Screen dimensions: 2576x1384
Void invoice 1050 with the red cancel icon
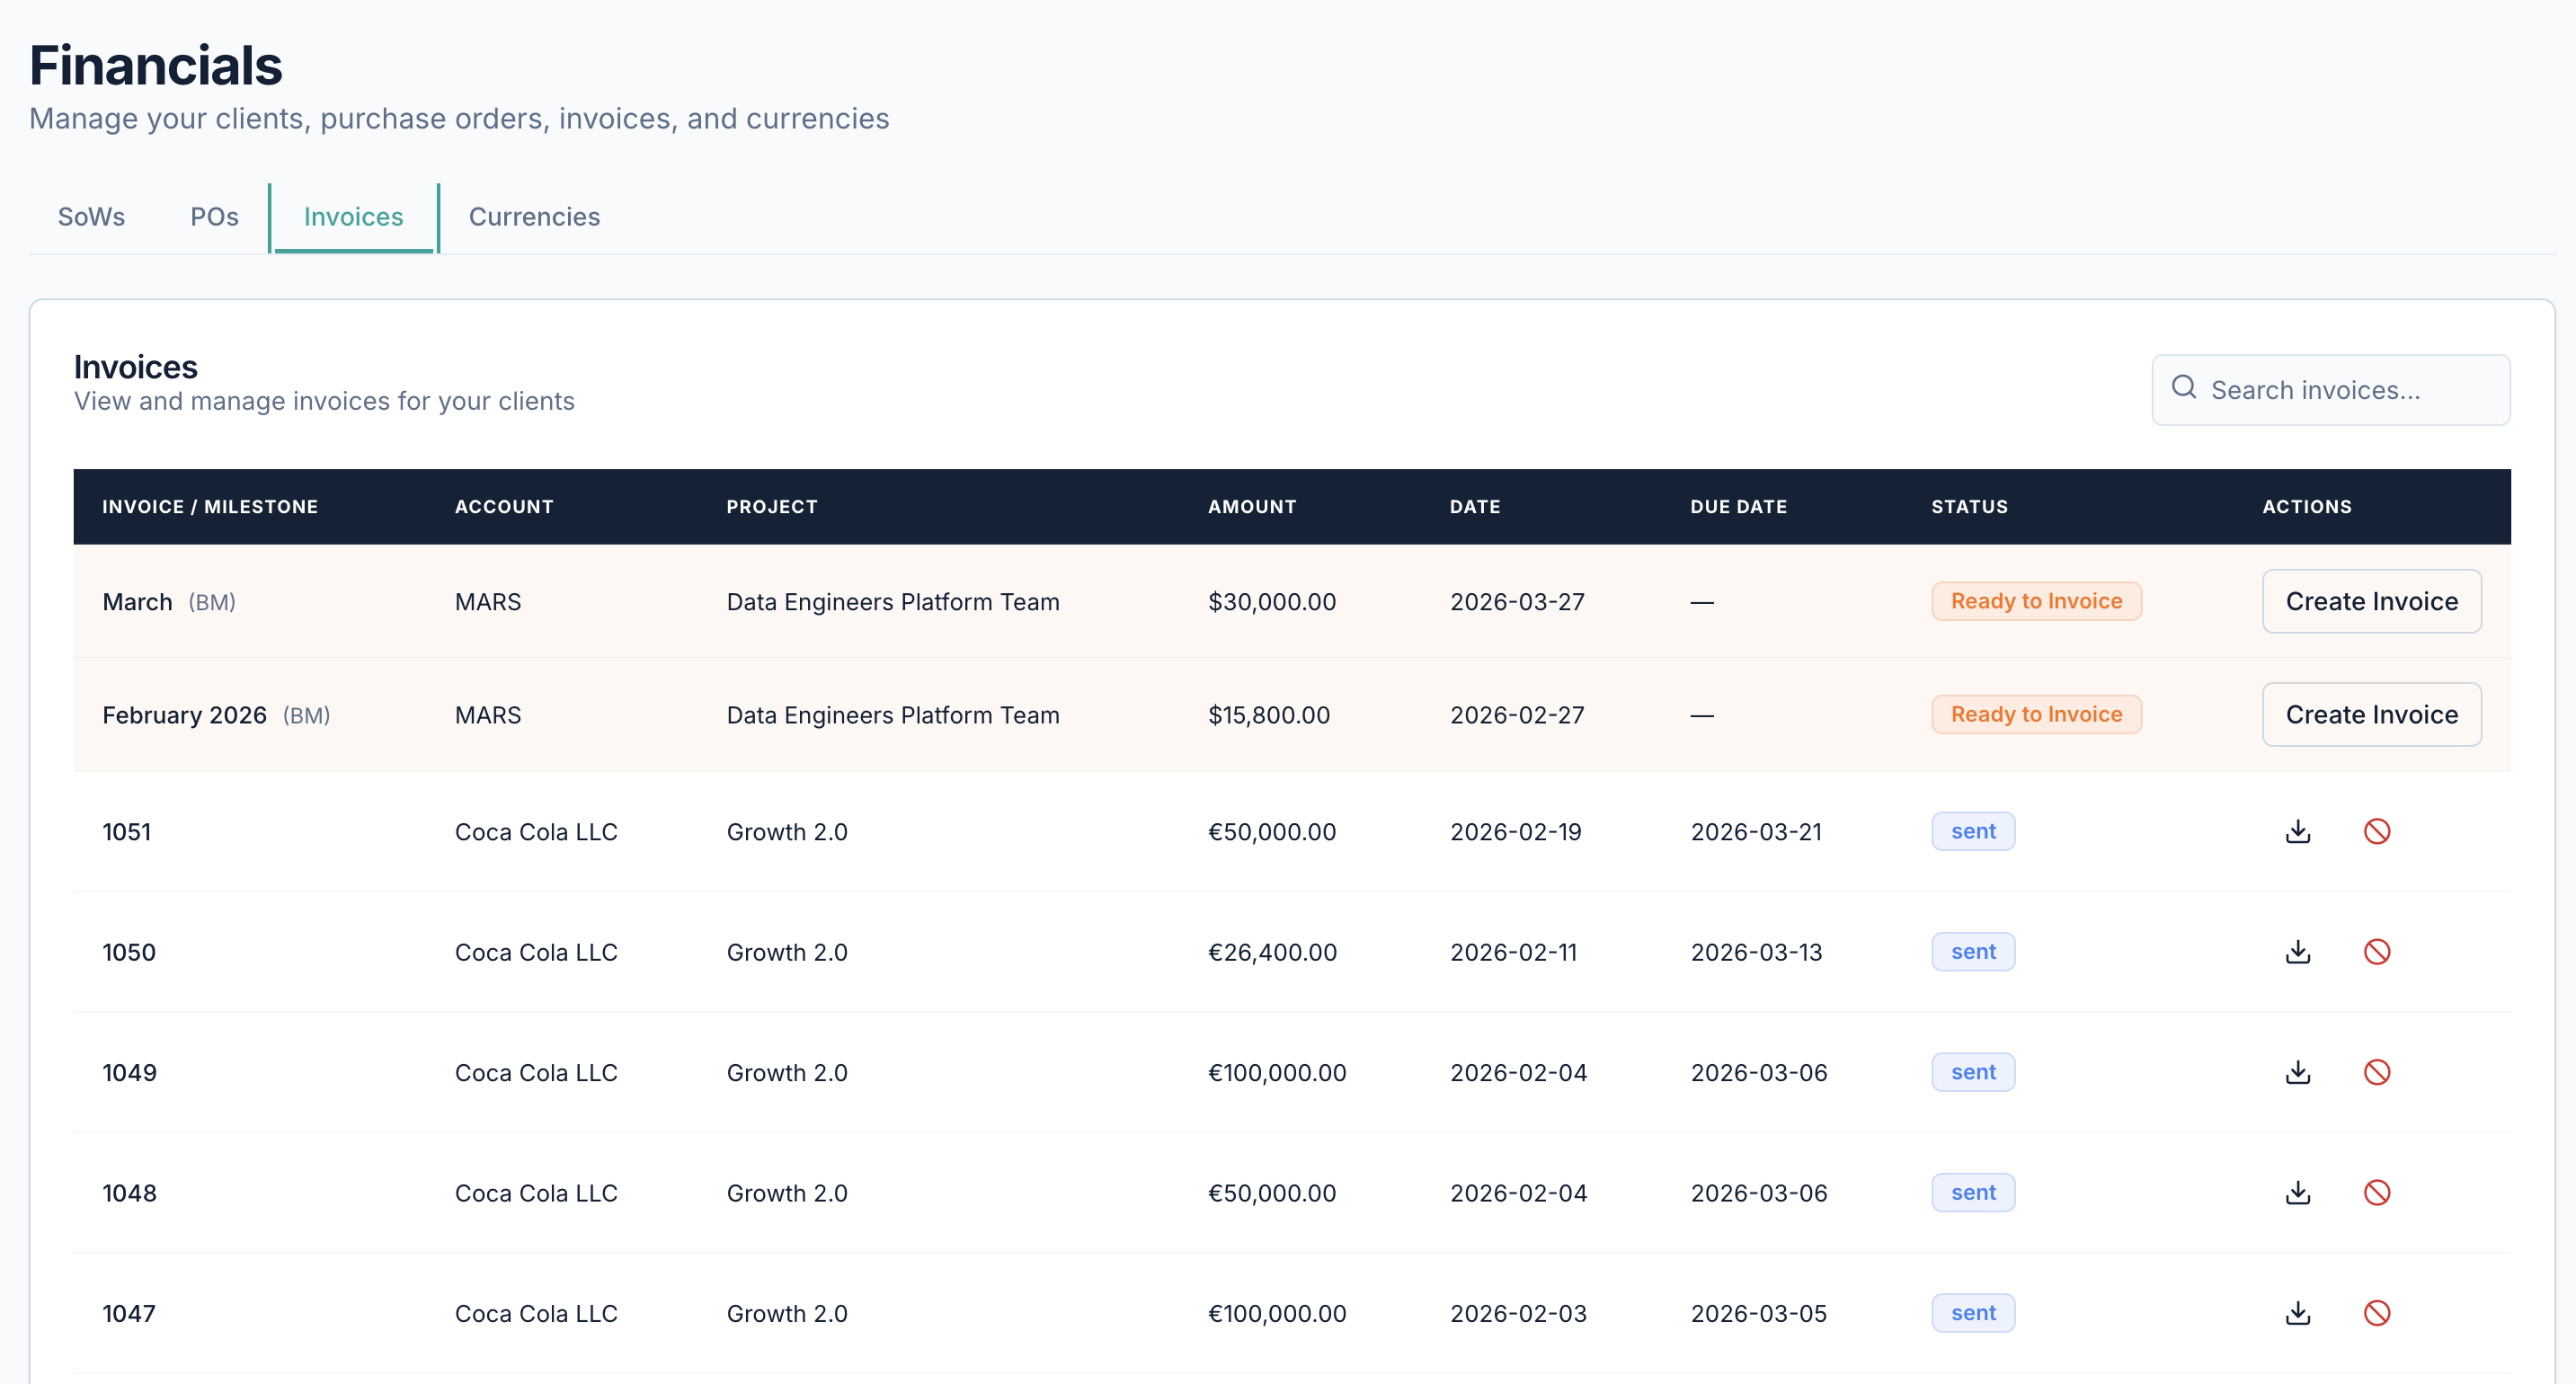(2377, 951)
